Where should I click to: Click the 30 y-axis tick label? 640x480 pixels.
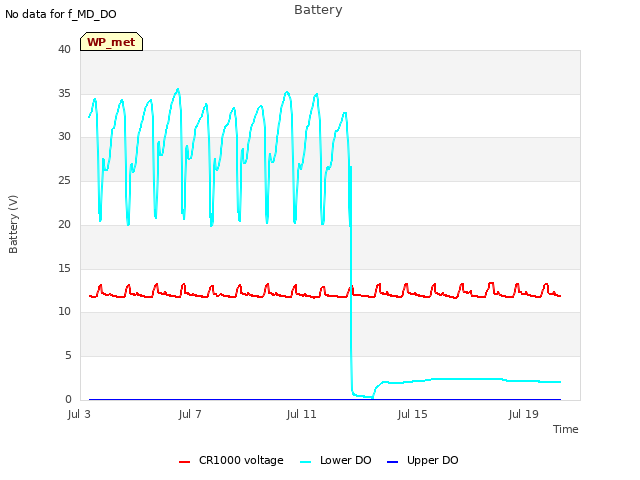64,136
